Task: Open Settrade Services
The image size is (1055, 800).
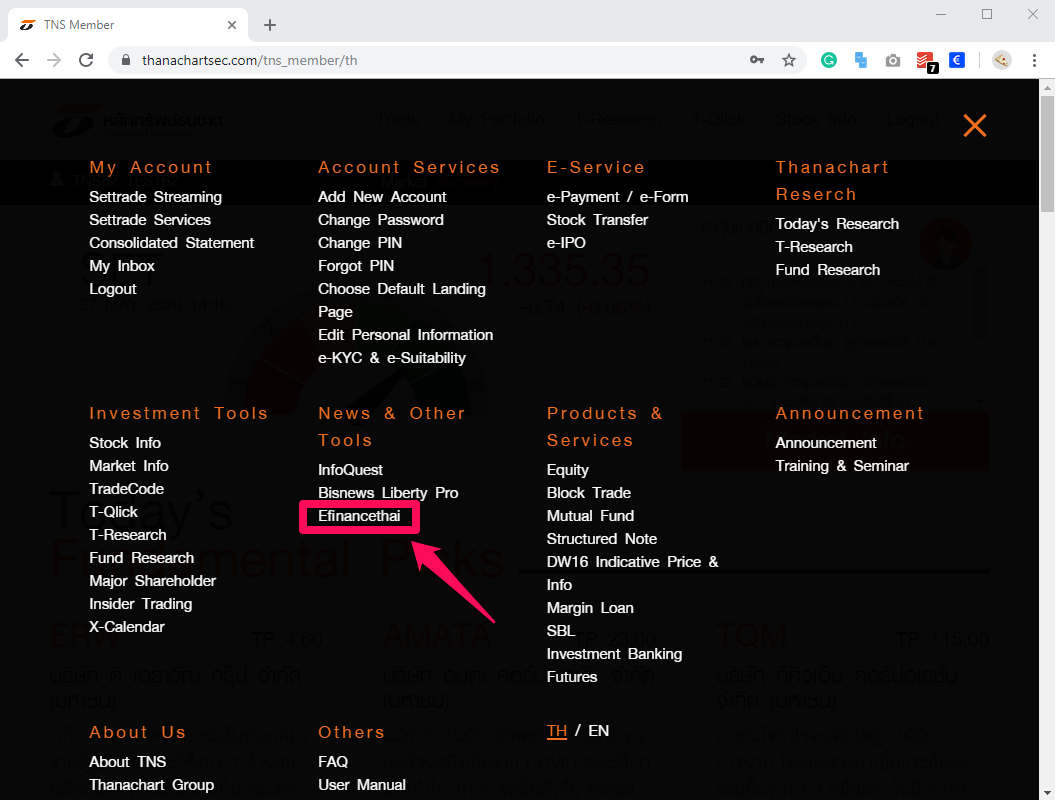Action: 150,220
